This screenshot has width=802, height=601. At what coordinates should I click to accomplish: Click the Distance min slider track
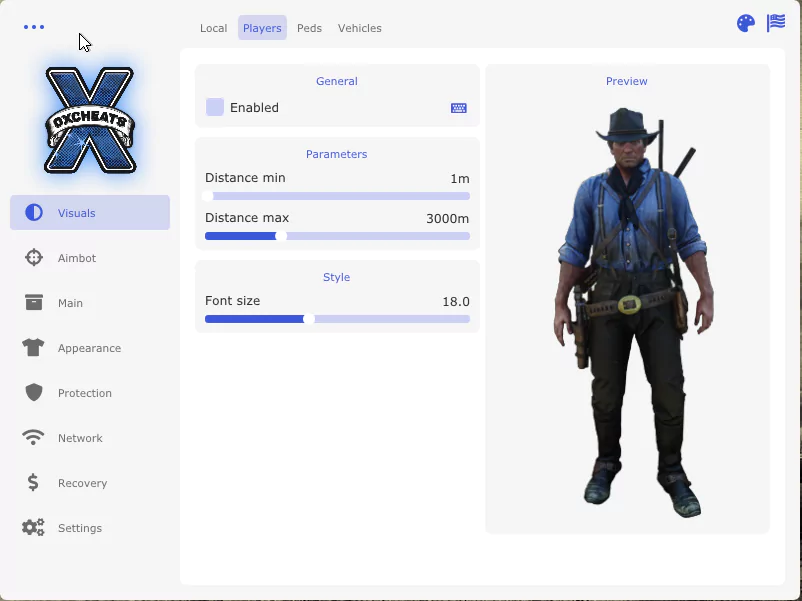tap(338, 196)
